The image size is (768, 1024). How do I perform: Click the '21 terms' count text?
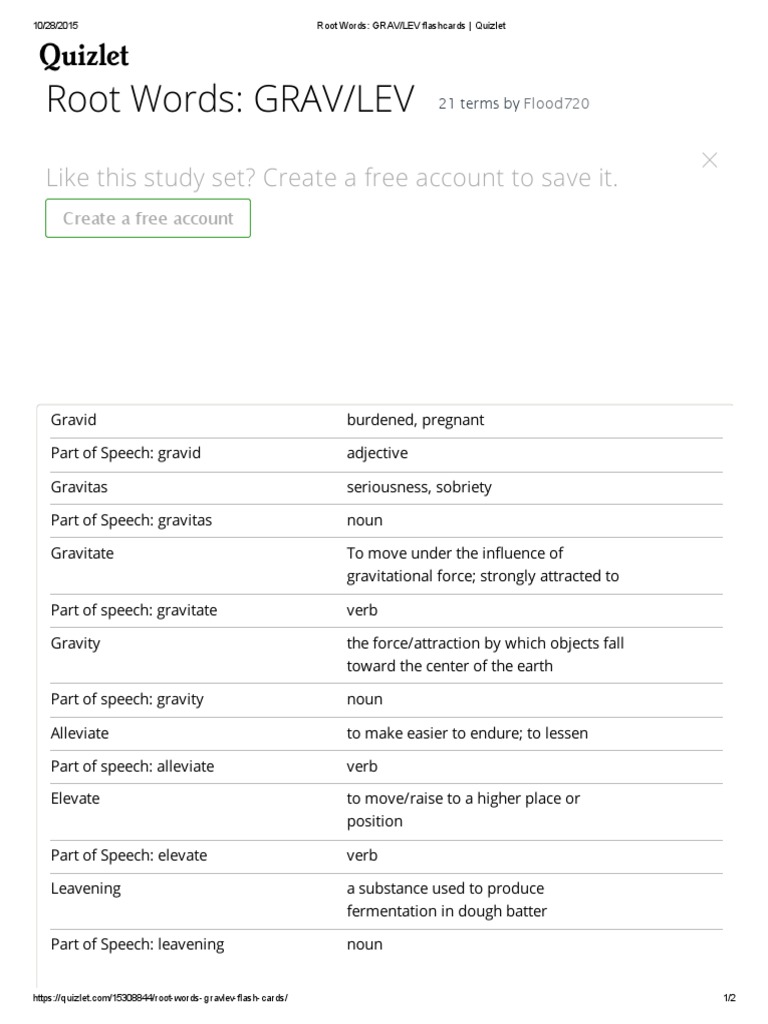pyautogui.click(x=467, y=103)
